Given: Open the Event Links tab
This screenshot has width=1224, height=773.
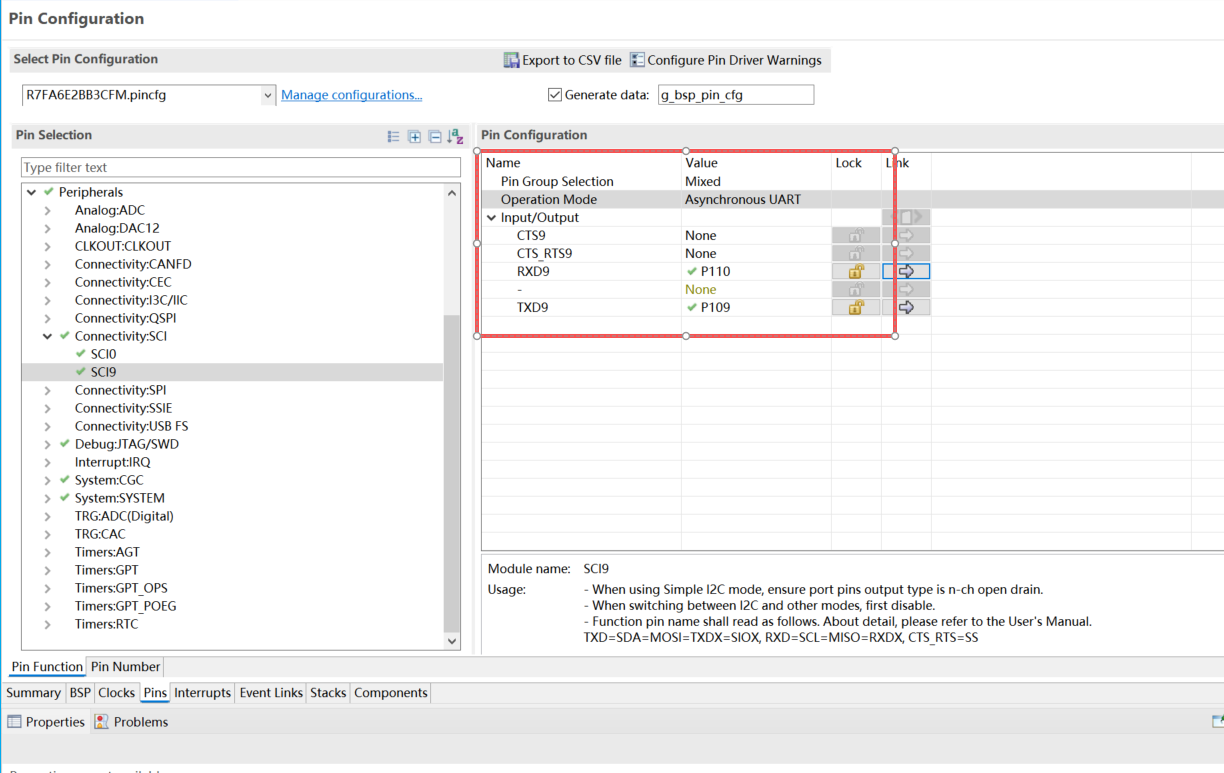Looking at the screenshot, I should tap(271, 693).
